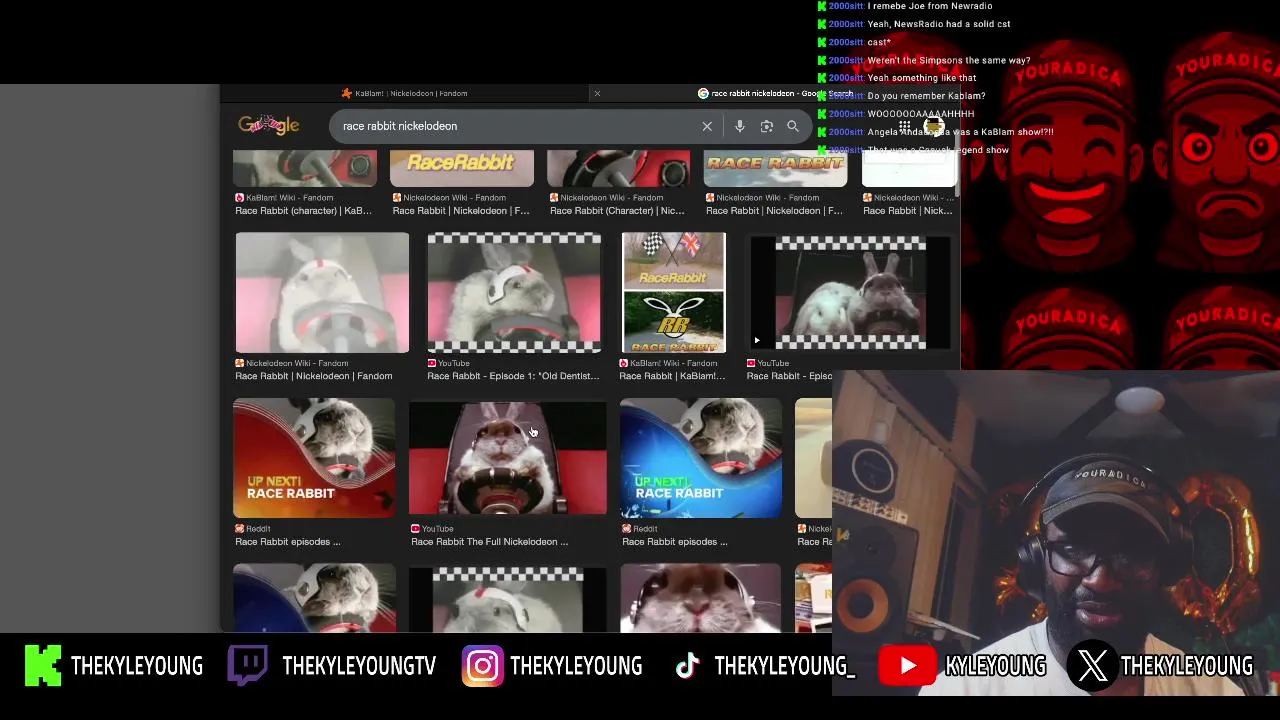The image size is (1280, 720).
Task: Select chat message 'Yeah something like that'
Action: [921, 78]
